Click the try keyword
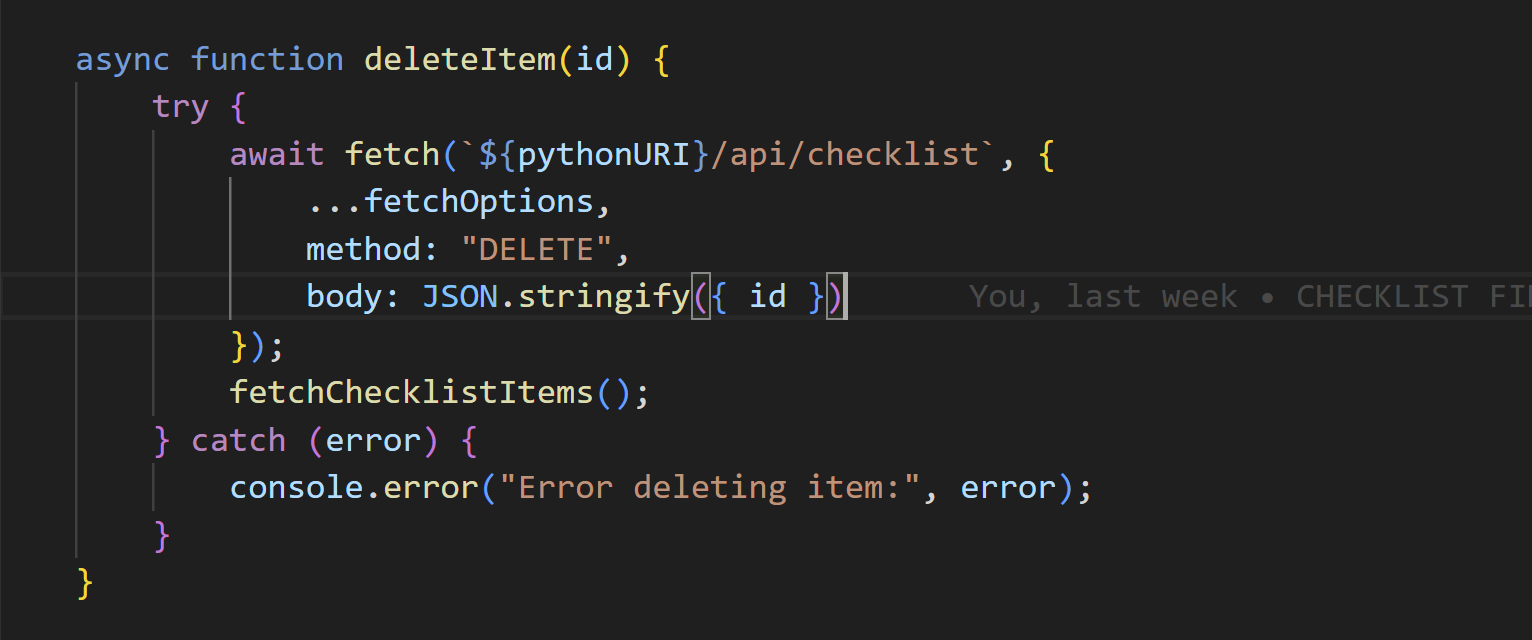Viewport: 1532px width, 640px height. pos(180,107)
